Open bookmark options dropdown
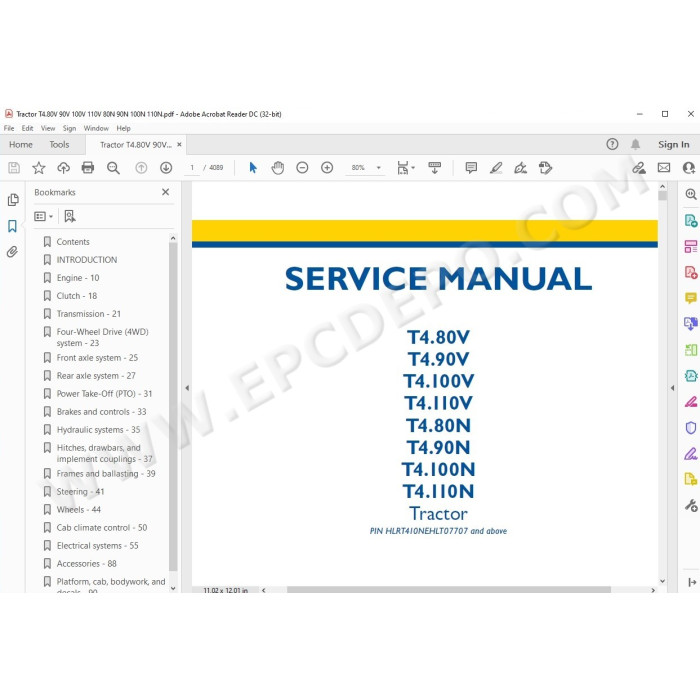700x700 pixels. pyautogui.click(x=44, y=217)
